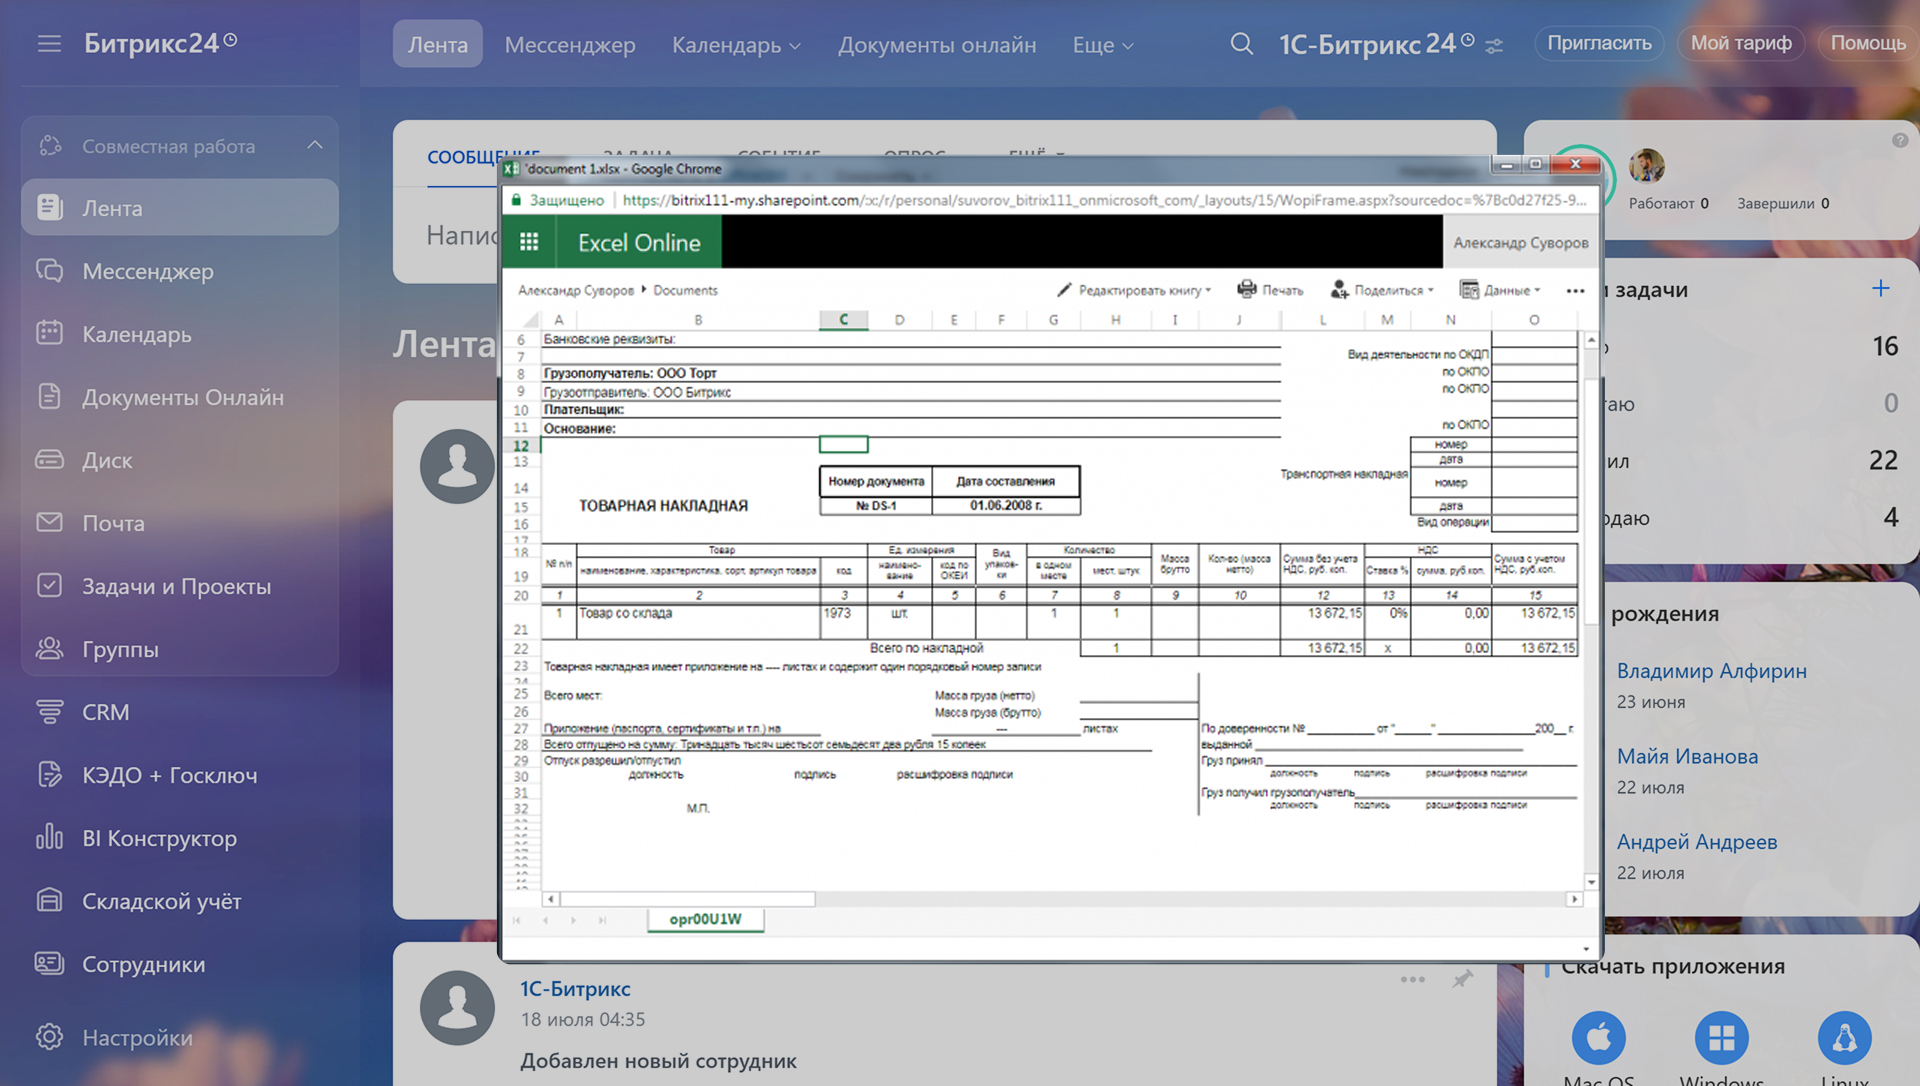Click the Пригласить button
This screenshot has width=1920, height=1086.
pyautogui.click(x=1599, y=43)
